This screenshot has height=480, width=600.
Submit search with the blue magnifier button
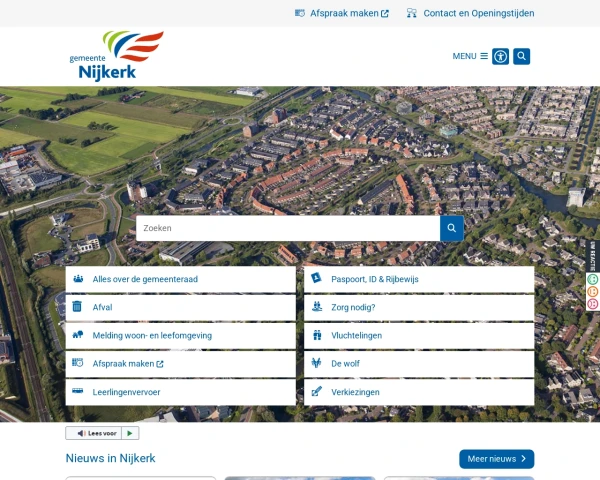452,228
